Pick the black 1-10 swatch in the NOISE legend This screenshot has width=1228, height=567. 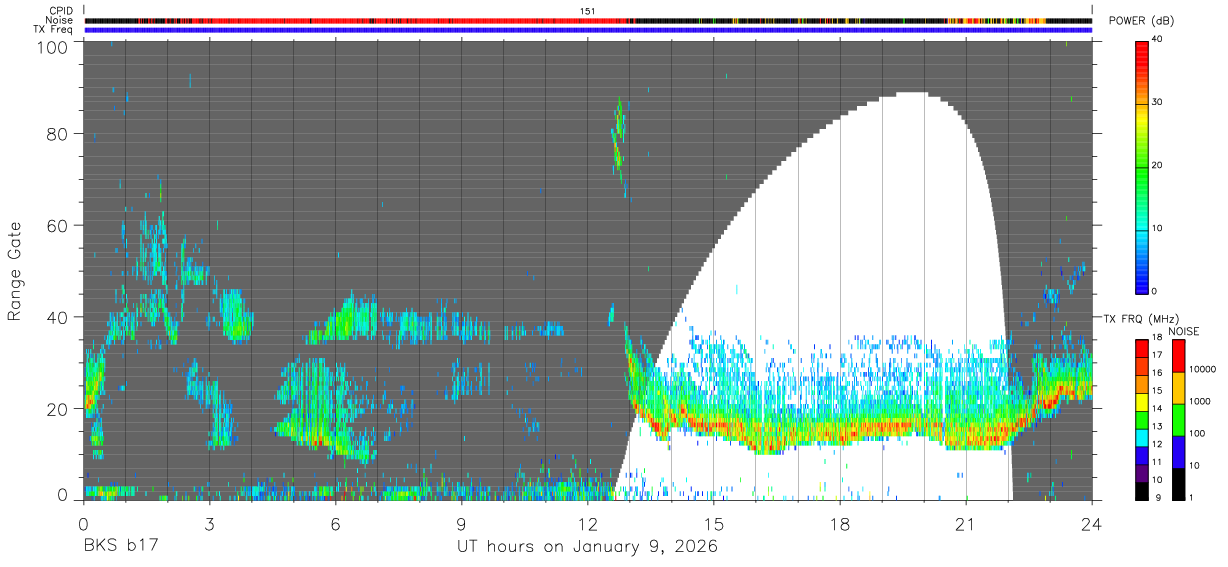click(x=1178, y=484)
